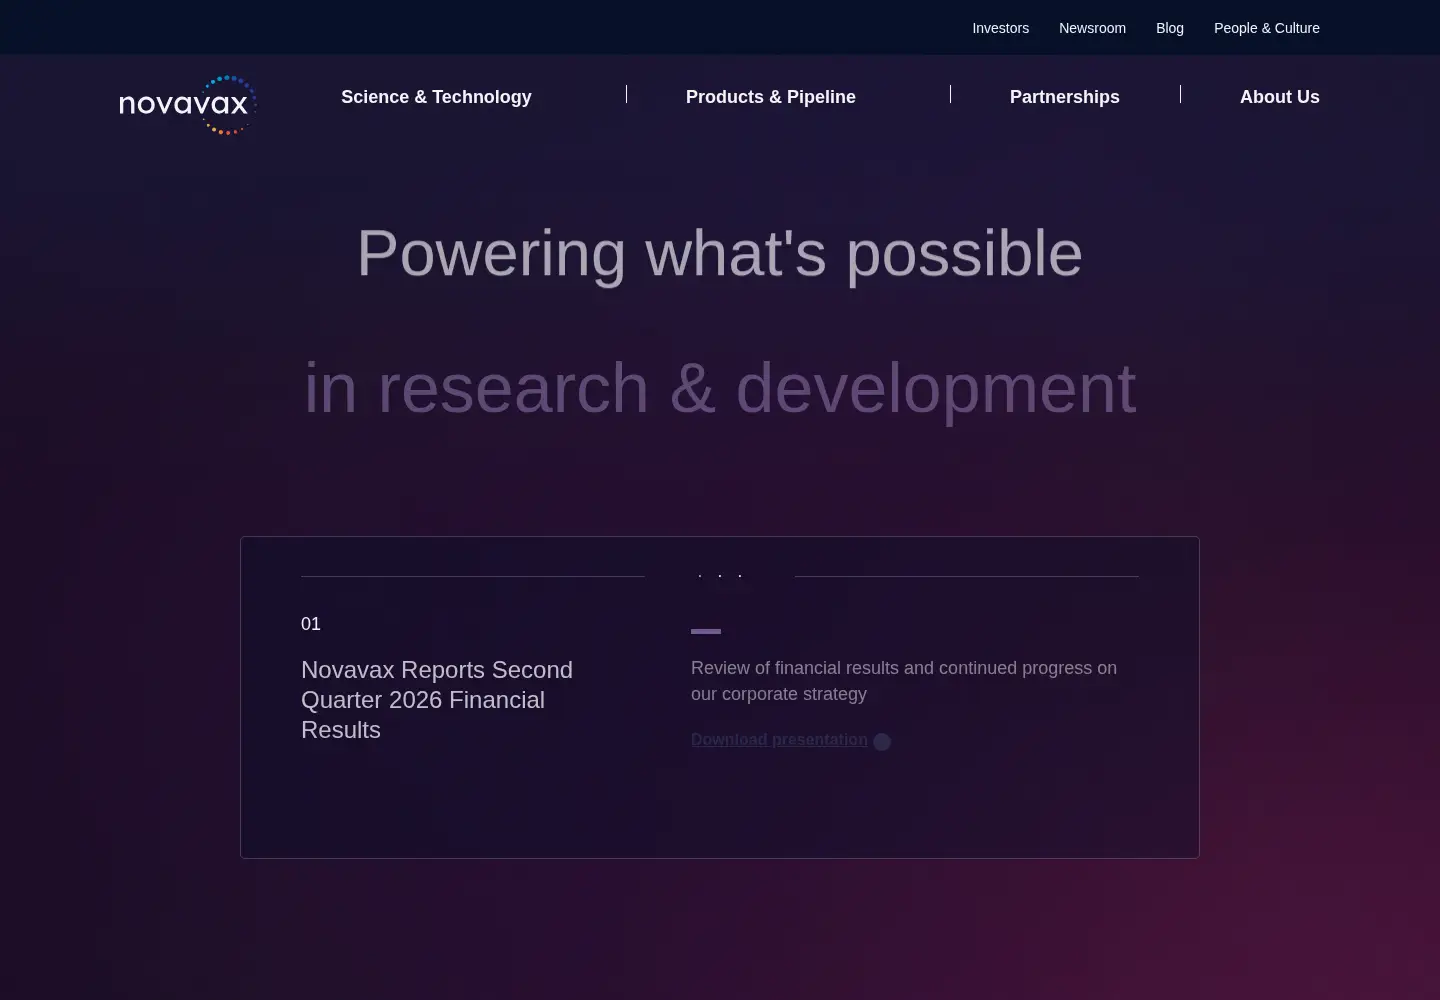Select the last carousel pagination dot

pos(740,576)
